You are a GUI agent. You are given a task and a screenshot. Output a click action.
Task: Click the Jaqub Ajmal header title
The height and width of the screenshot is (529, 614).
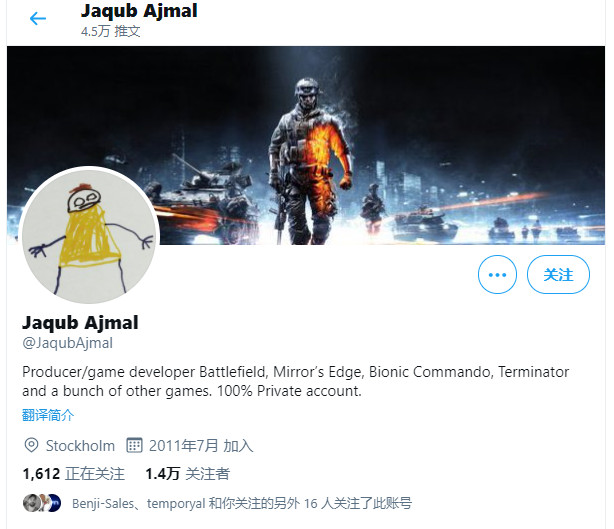click(139, 11)
